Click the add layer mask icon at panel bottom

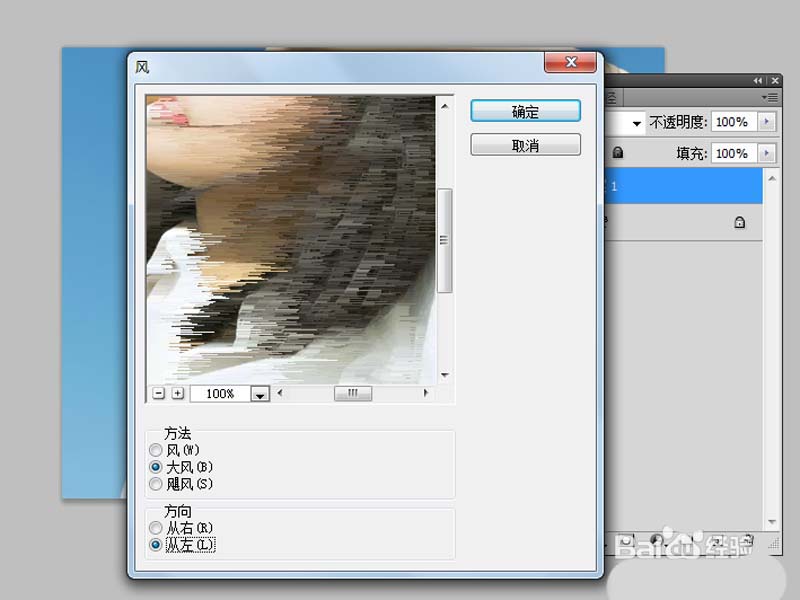[x=655, y=540]
